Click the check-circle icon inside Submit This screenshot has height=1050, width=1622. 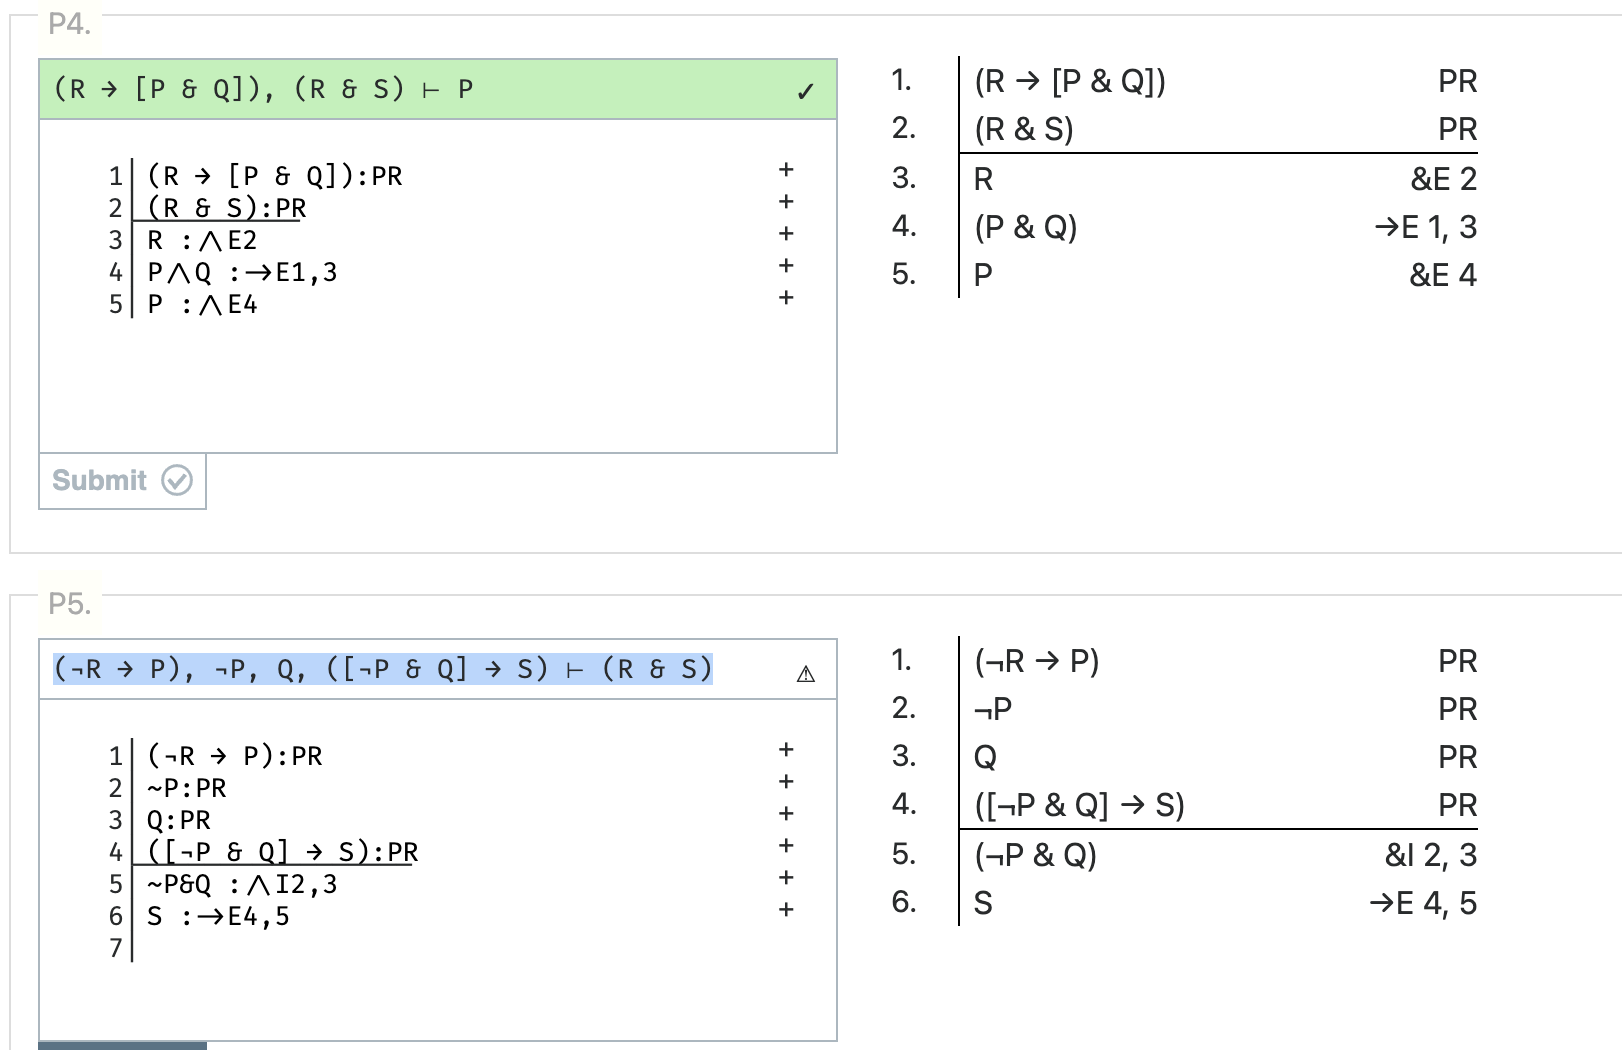click(177, 481)
